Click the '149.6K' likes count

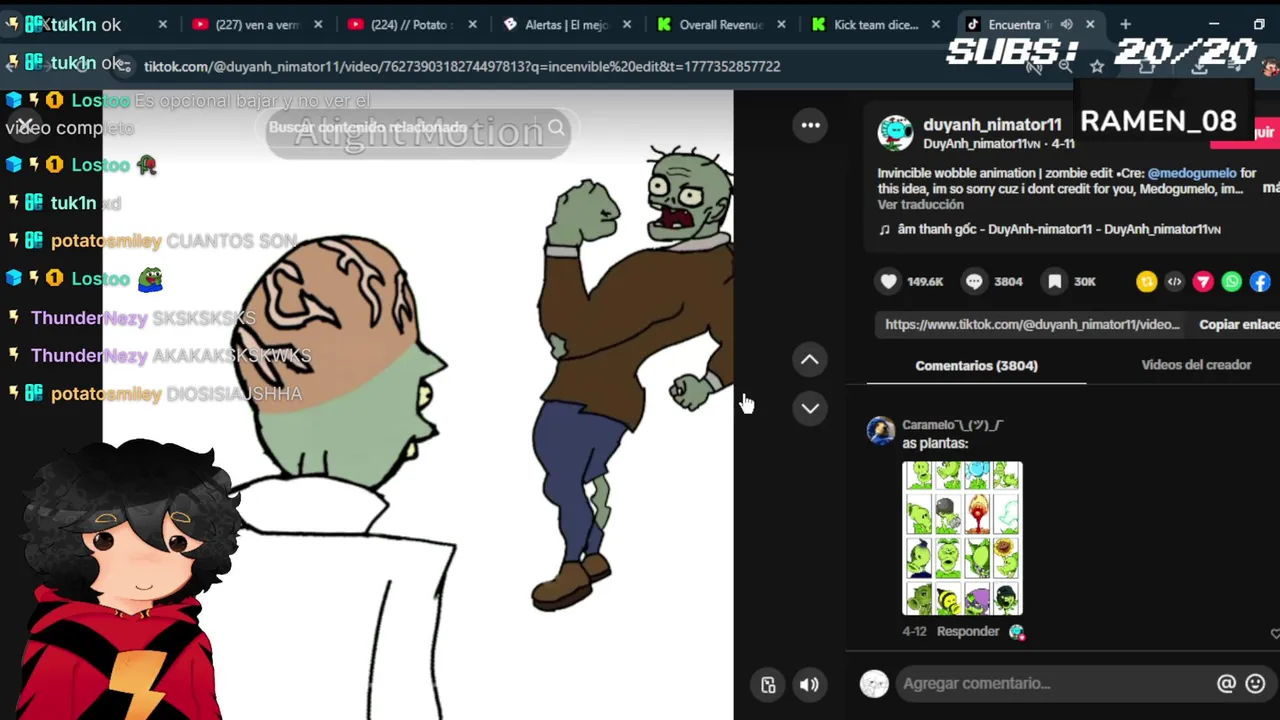click(x=925, y=282)
